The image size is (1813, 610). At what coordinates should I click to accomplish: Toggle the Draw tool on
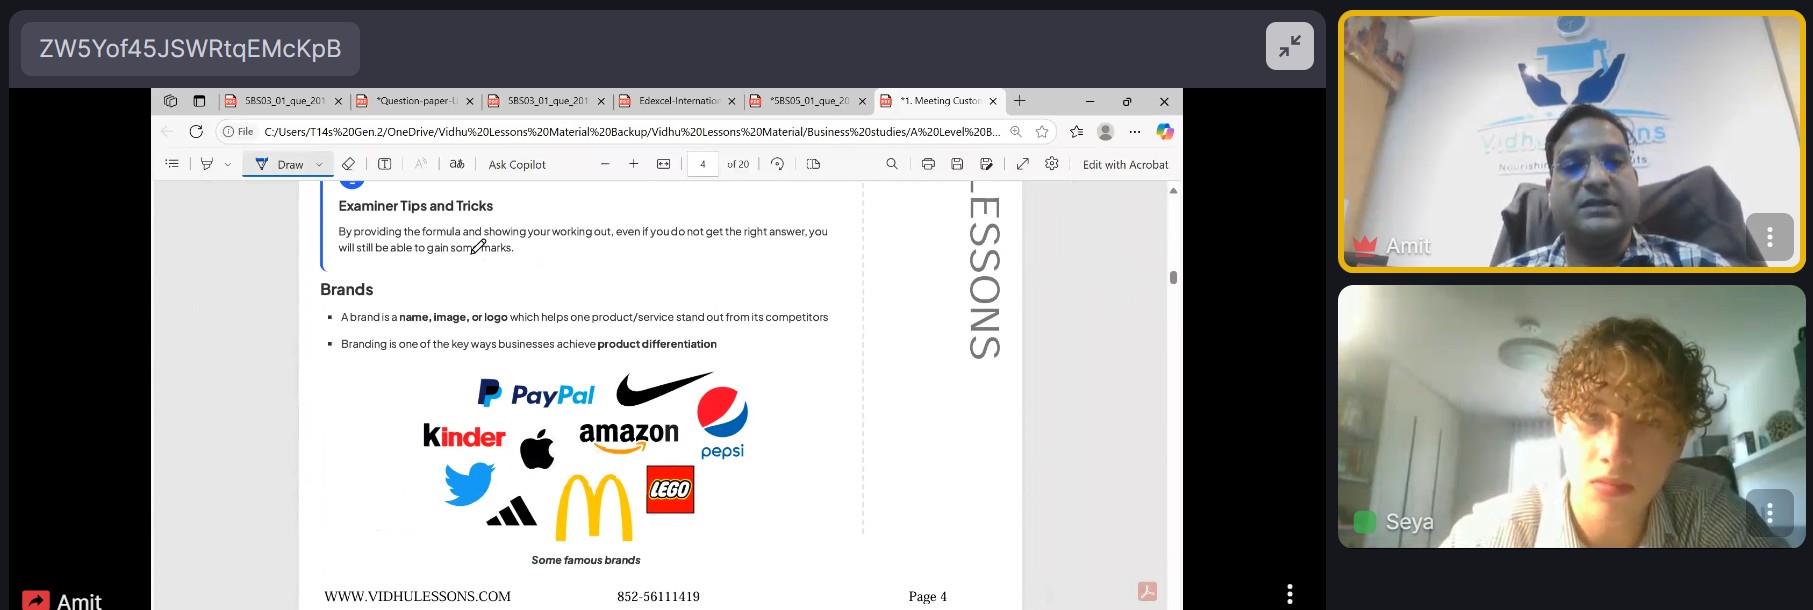point(279,164)
